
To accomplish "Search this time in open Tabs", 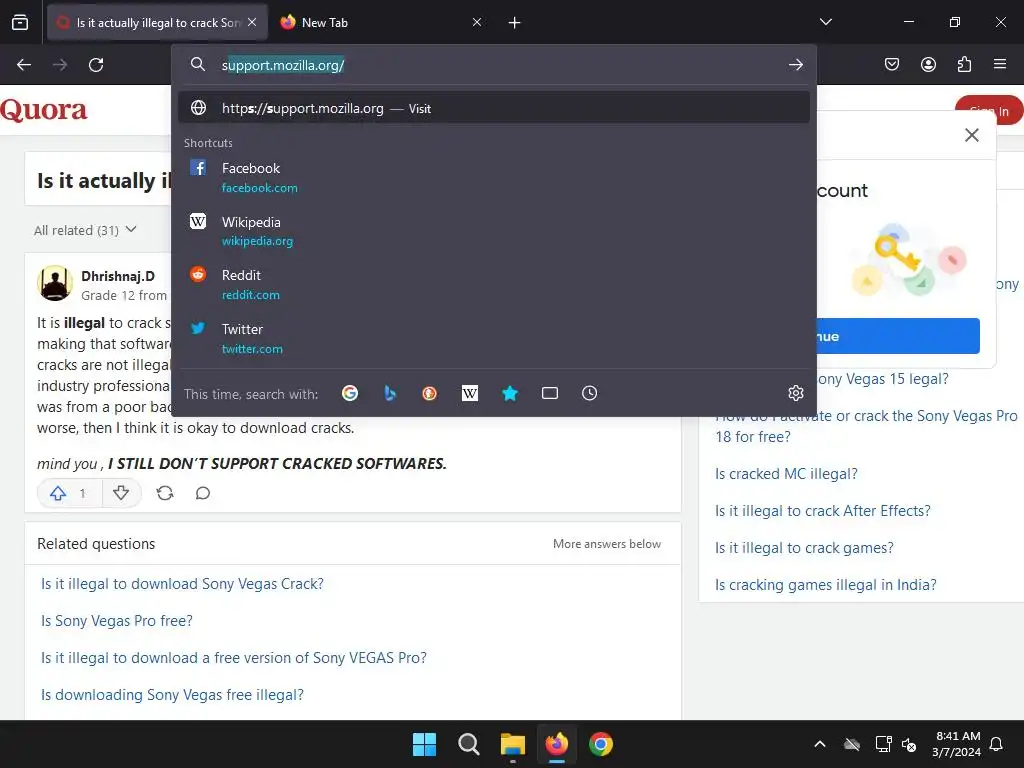I will (550, 393).
